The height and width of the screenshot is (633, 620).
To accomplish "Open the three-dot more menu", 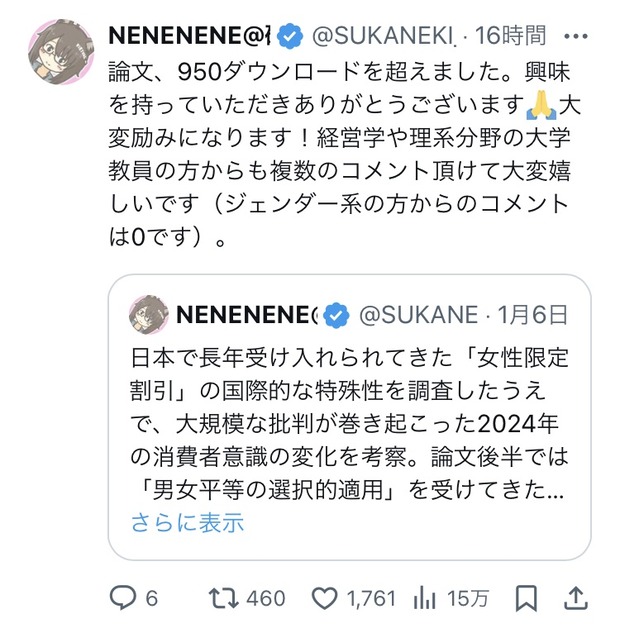I will click(576, 36).
